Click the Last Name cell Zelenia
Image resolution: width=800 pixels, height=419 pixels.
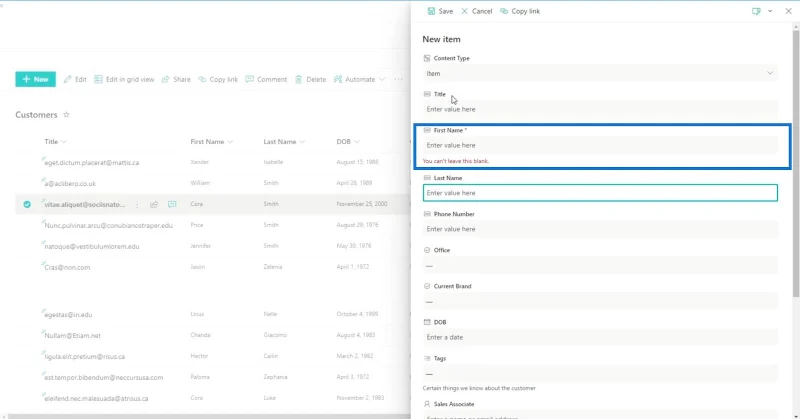pos(273,267)
